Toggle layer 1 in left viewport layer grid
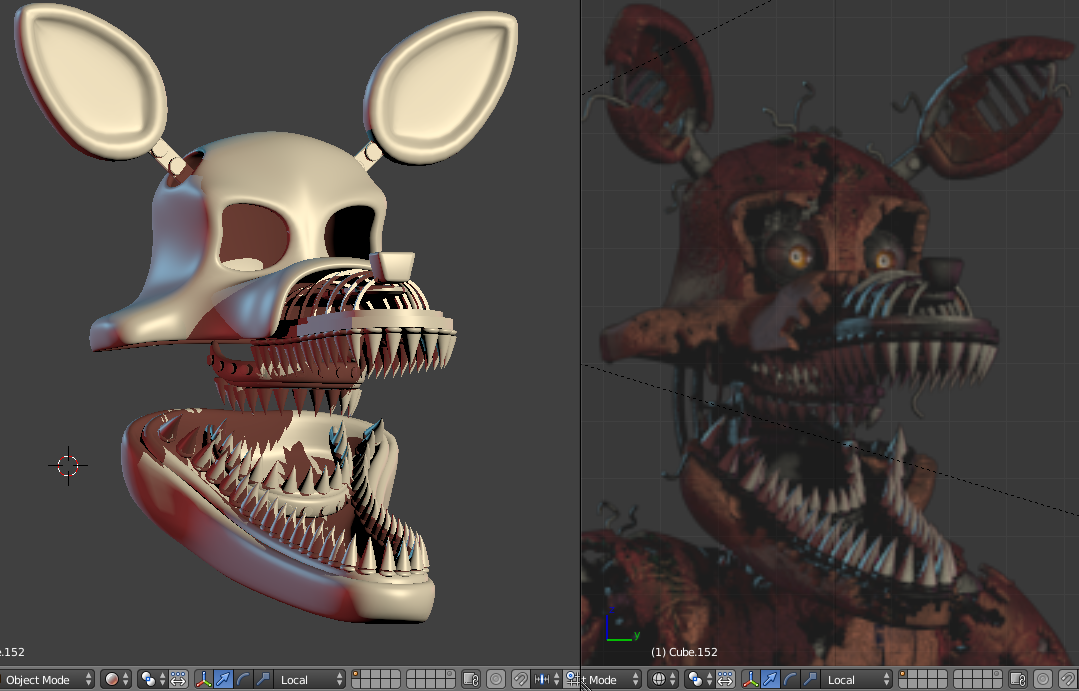This screenshot has height=691, width=1079. (356, 674)
